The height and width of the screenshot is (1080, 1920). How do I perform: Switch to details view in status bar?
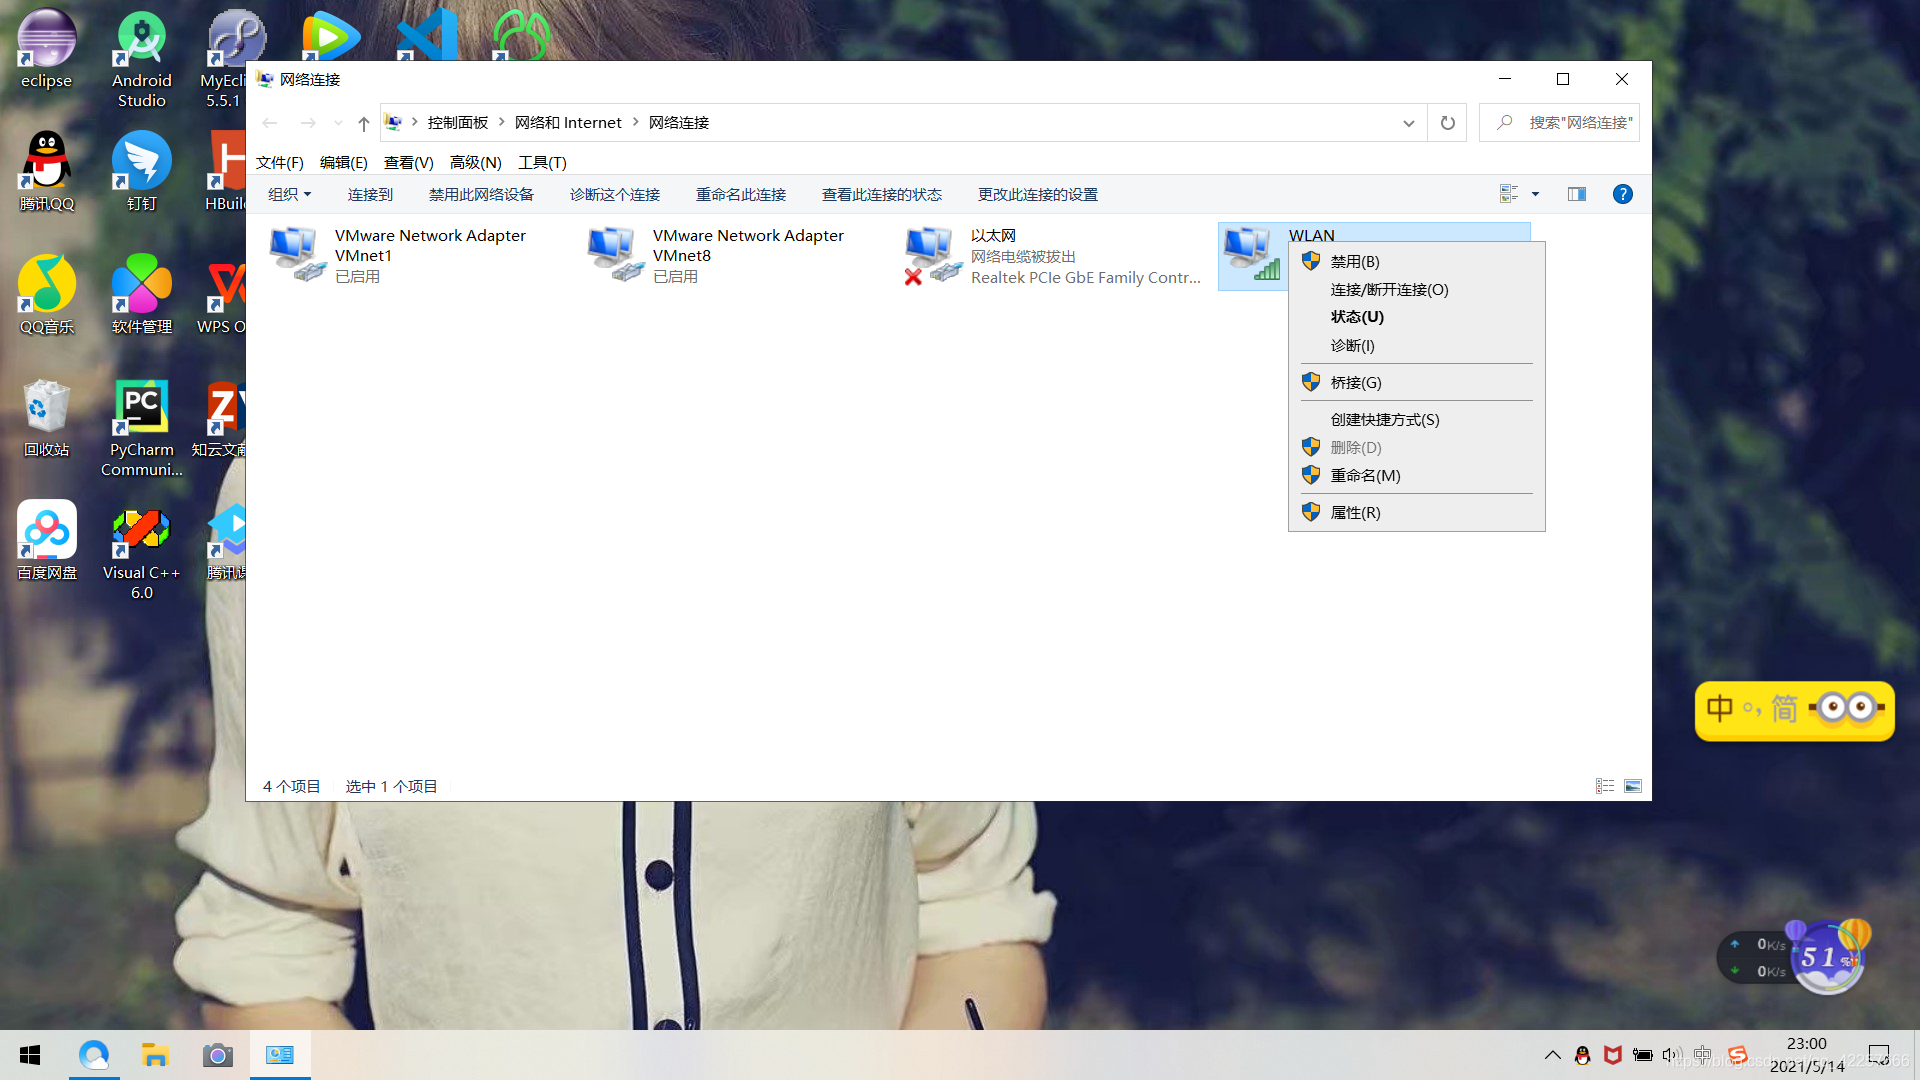click(1605, 786)
